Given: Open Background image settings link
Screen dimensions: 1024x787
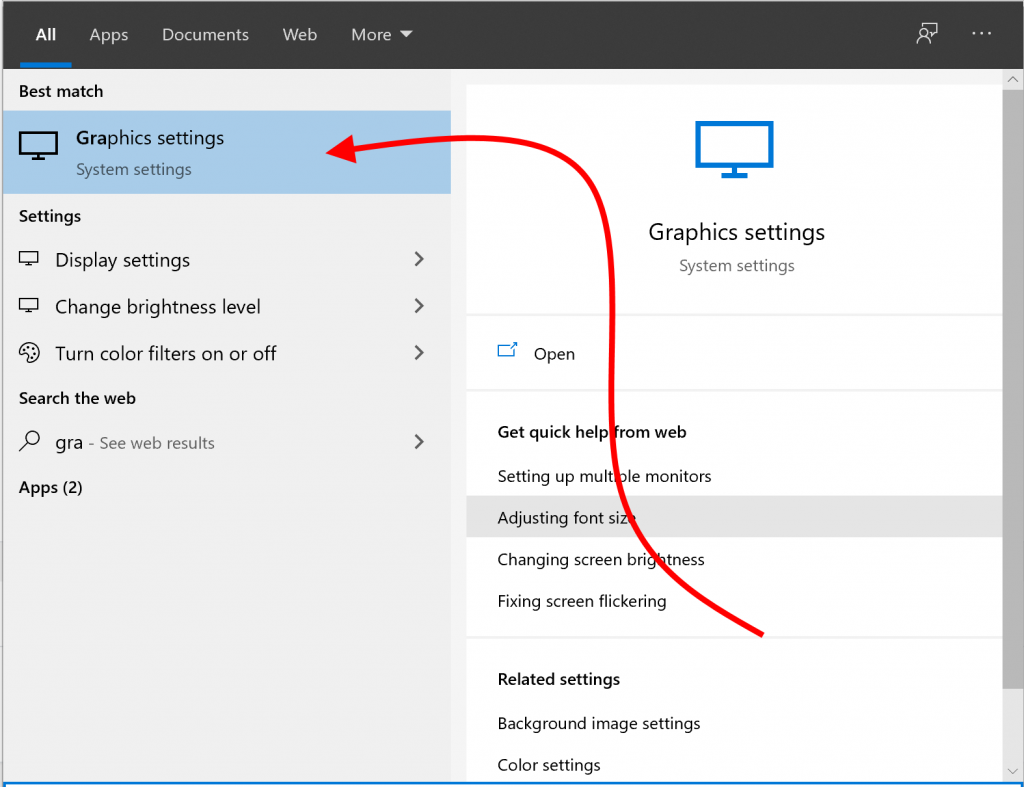Looking at the screenshot, I should coord(599,724).
